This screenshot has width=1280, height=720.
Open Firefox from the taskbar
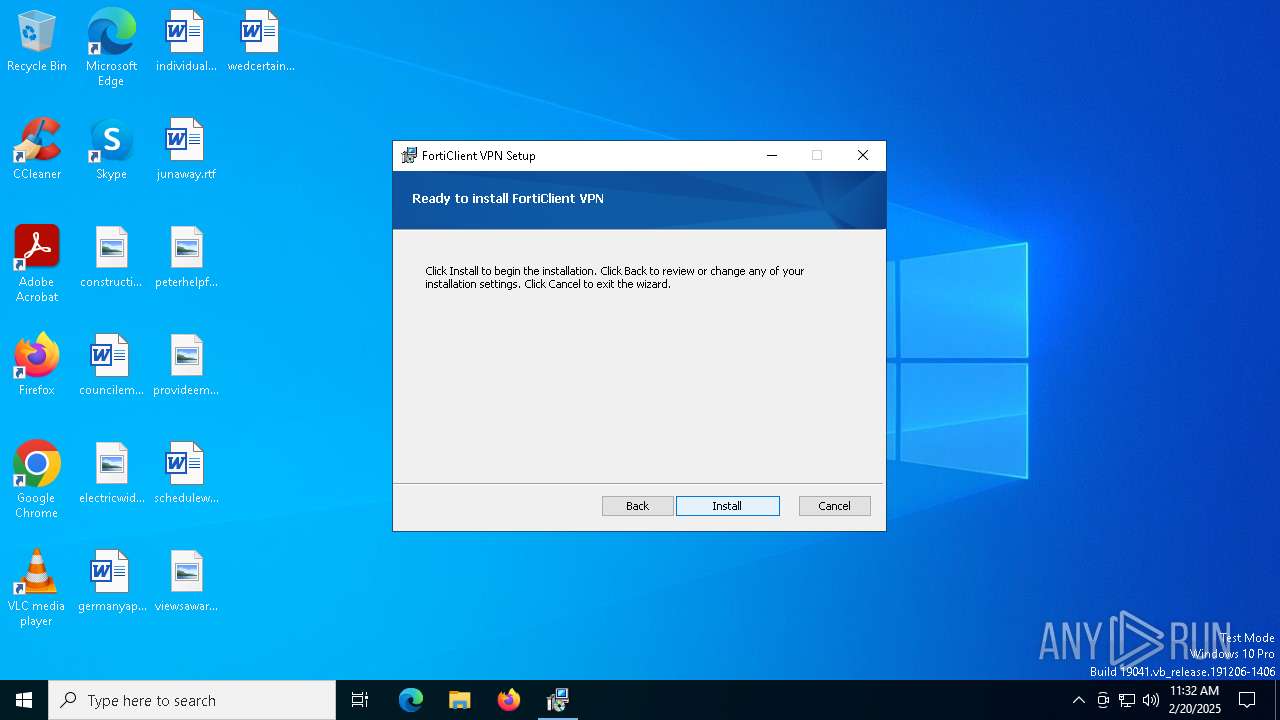pyautogui.click(x=508, y=700)
